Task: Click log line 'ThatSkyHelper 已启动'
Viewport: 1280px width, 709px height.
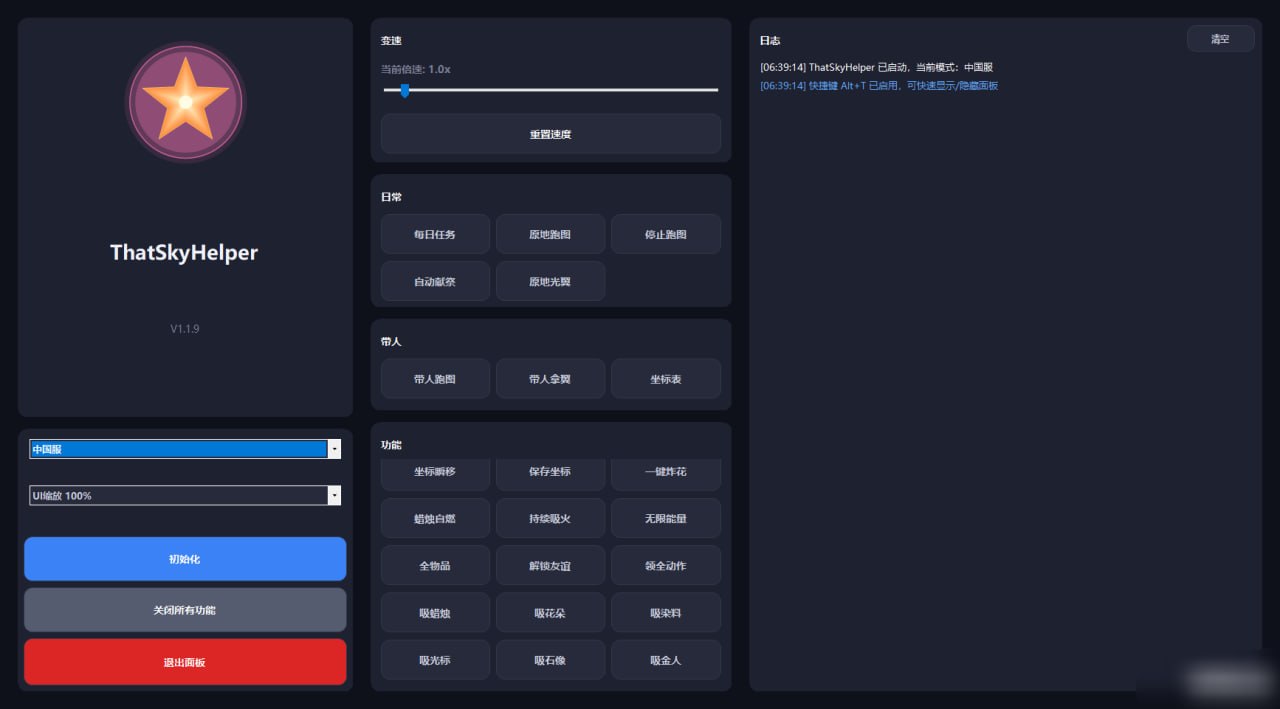Action: tap(876, 67)
